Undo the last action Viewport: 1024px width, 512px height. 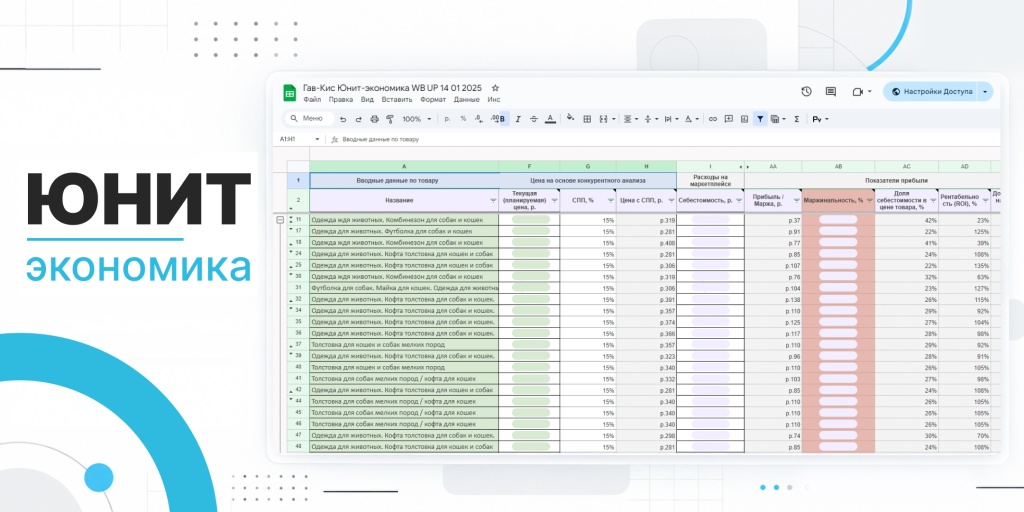(x=344, y=119)
